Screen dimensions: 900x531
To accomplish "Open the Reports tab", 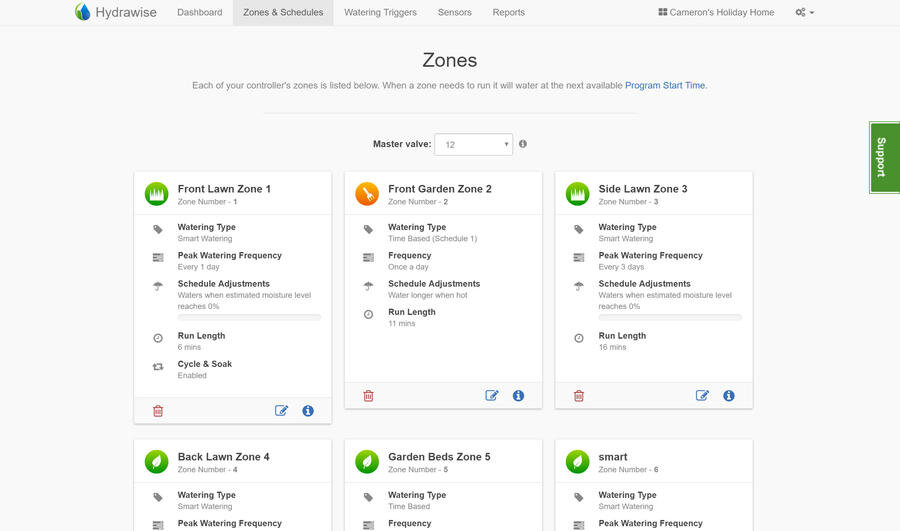I will point(509,12).
